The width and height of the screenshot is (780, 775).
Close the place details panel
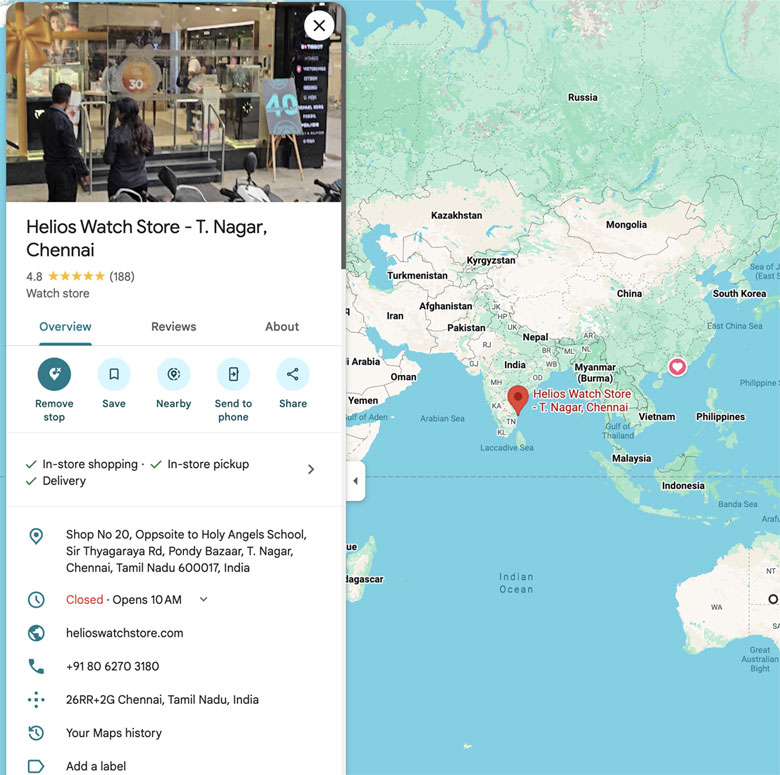319,25
